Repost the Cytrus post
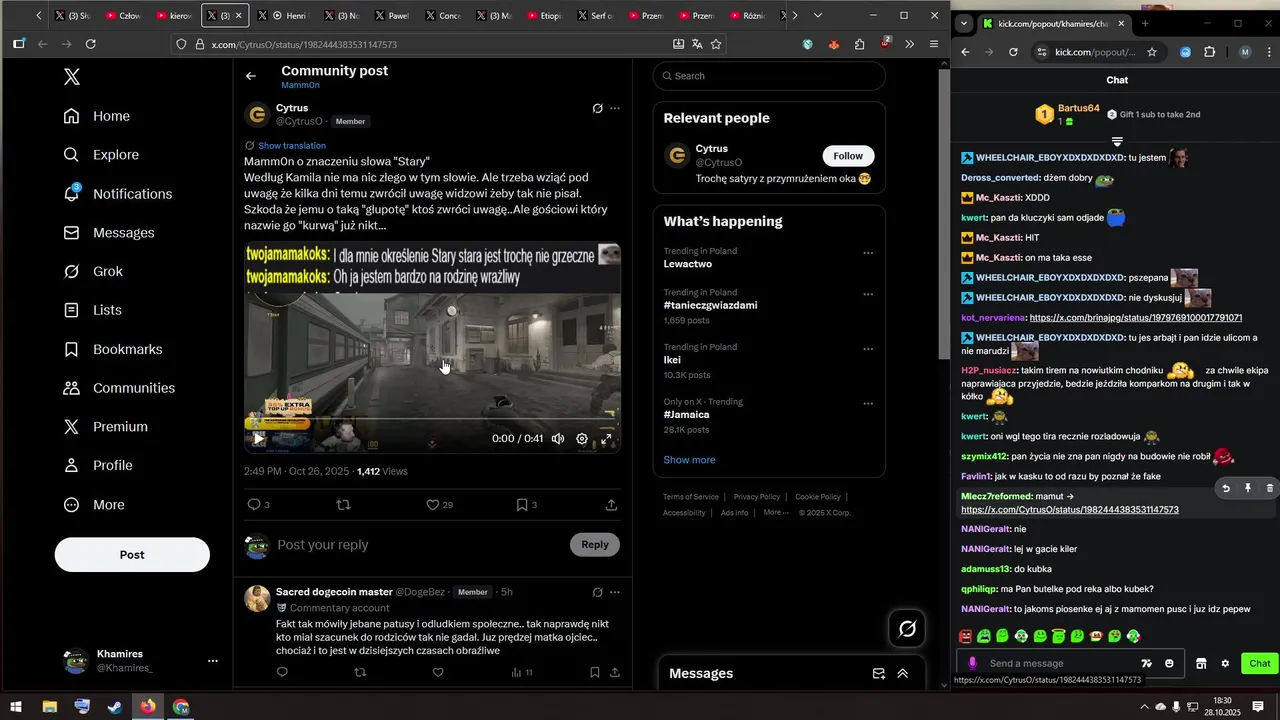The height and width of the screenshot is (720, 1280). (x=343, y=505)
